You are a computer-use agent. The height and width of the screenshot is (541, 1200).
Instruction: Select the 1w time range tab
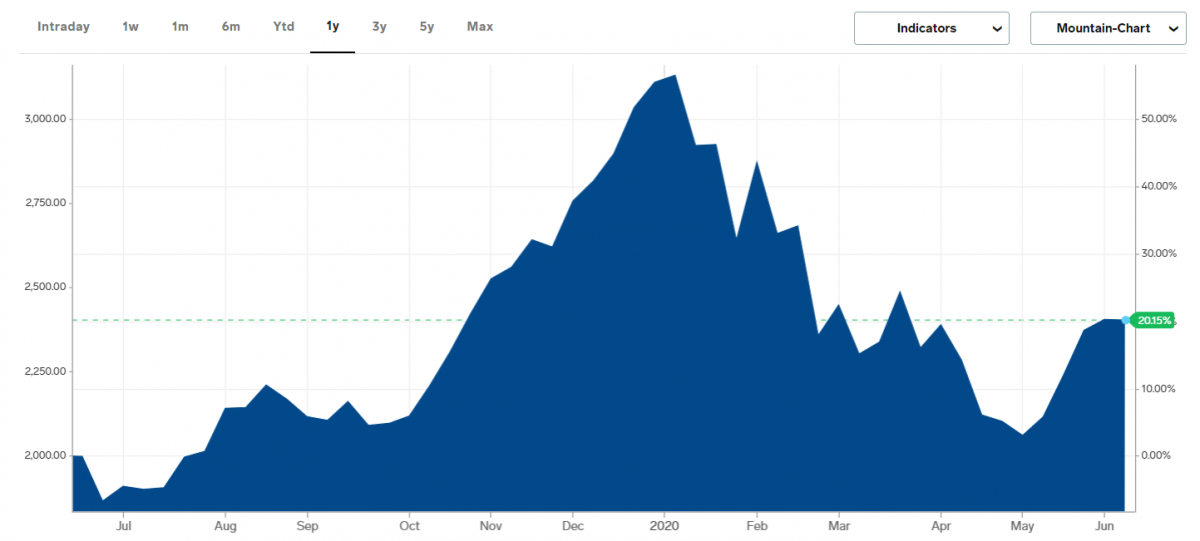[130, 27]
